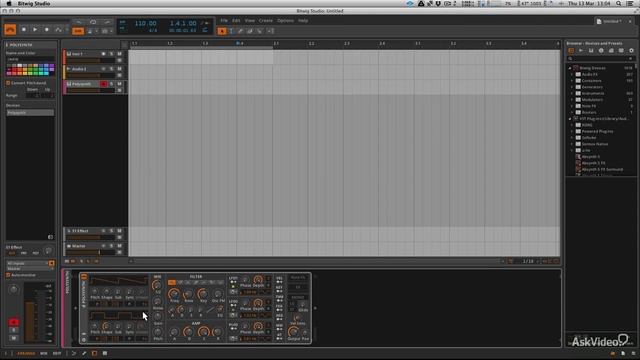Expand the Generators folder
This screenshot has height=360, width=640.
click(x=572, y=87)
